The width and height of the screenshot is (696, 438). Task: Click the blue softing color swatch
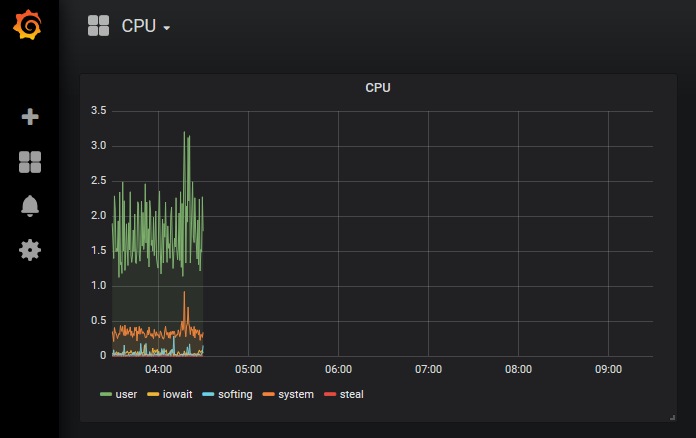(208, 395)
